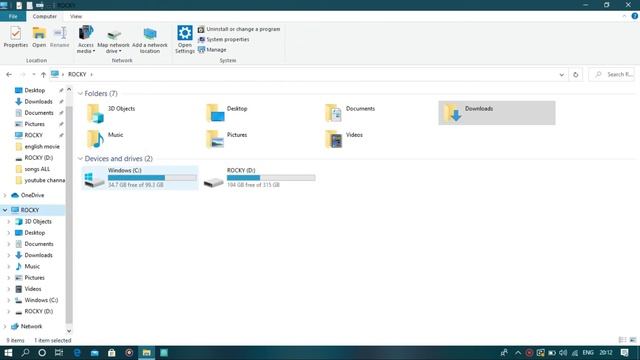Go back with the Back arrow
The width and height of the screenshot is (640, 360).
9,75
